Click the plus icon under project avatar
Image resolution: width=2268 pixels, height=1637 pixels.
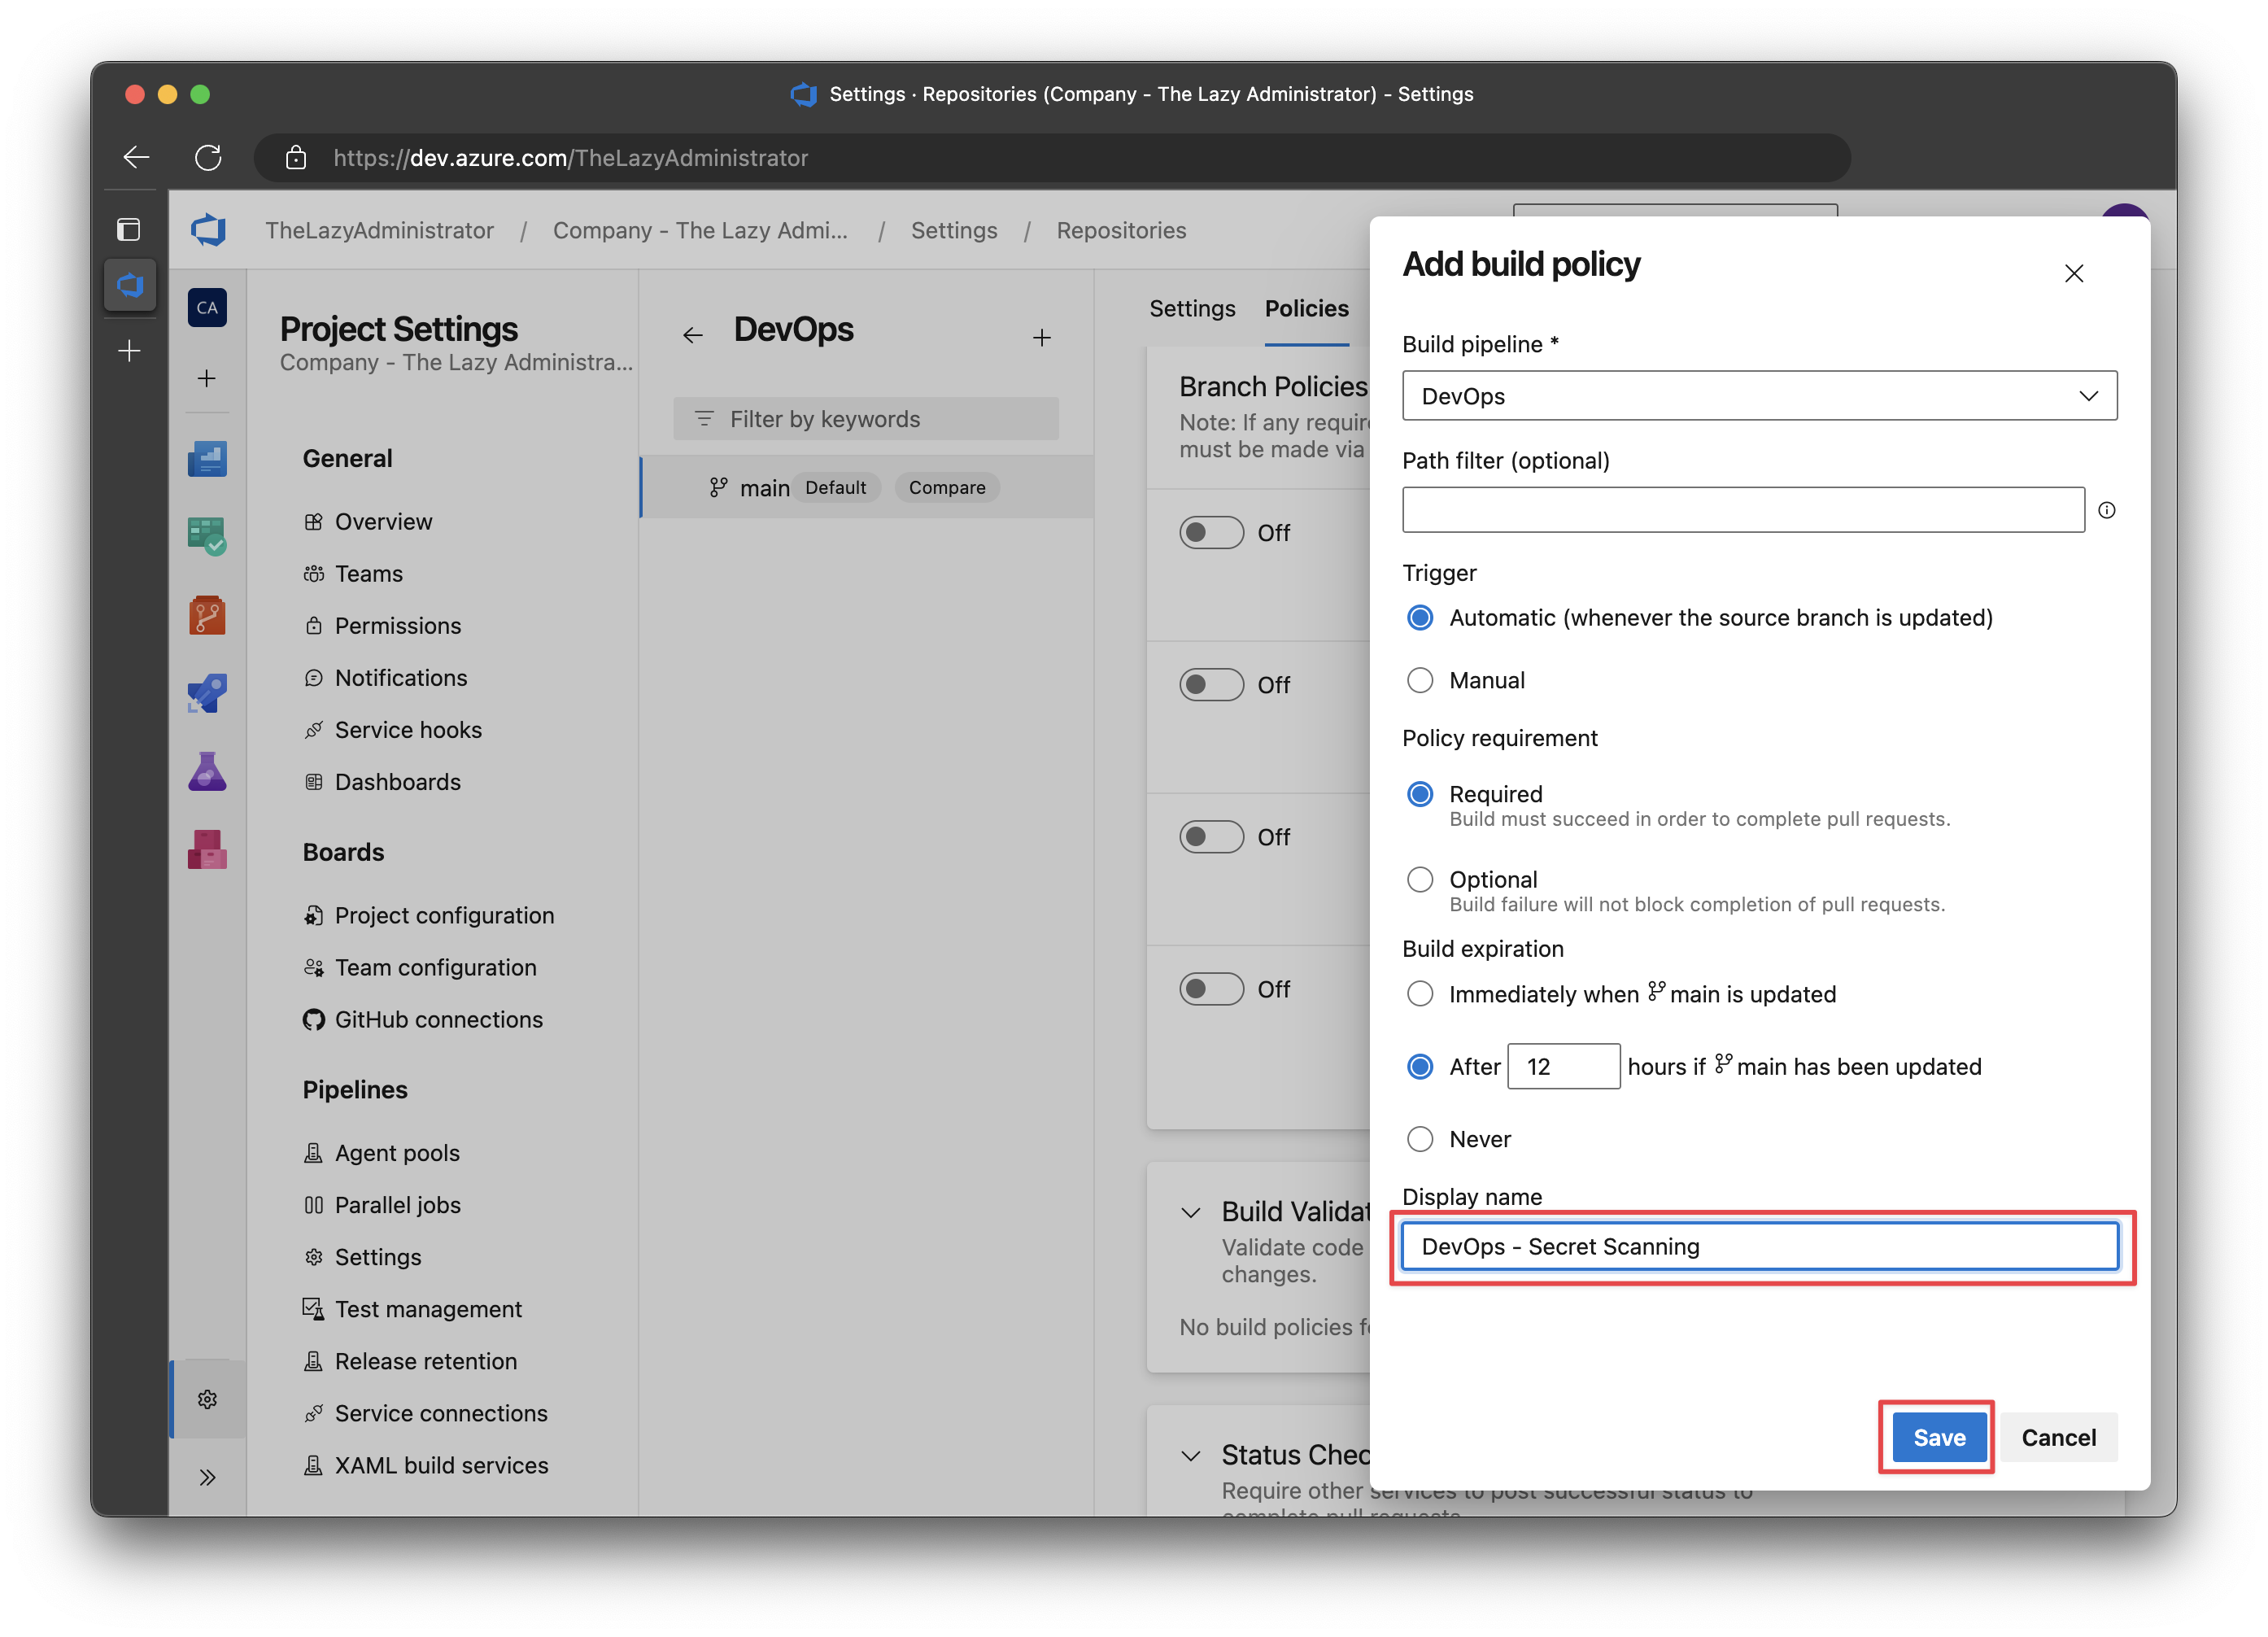click(207, 379)
